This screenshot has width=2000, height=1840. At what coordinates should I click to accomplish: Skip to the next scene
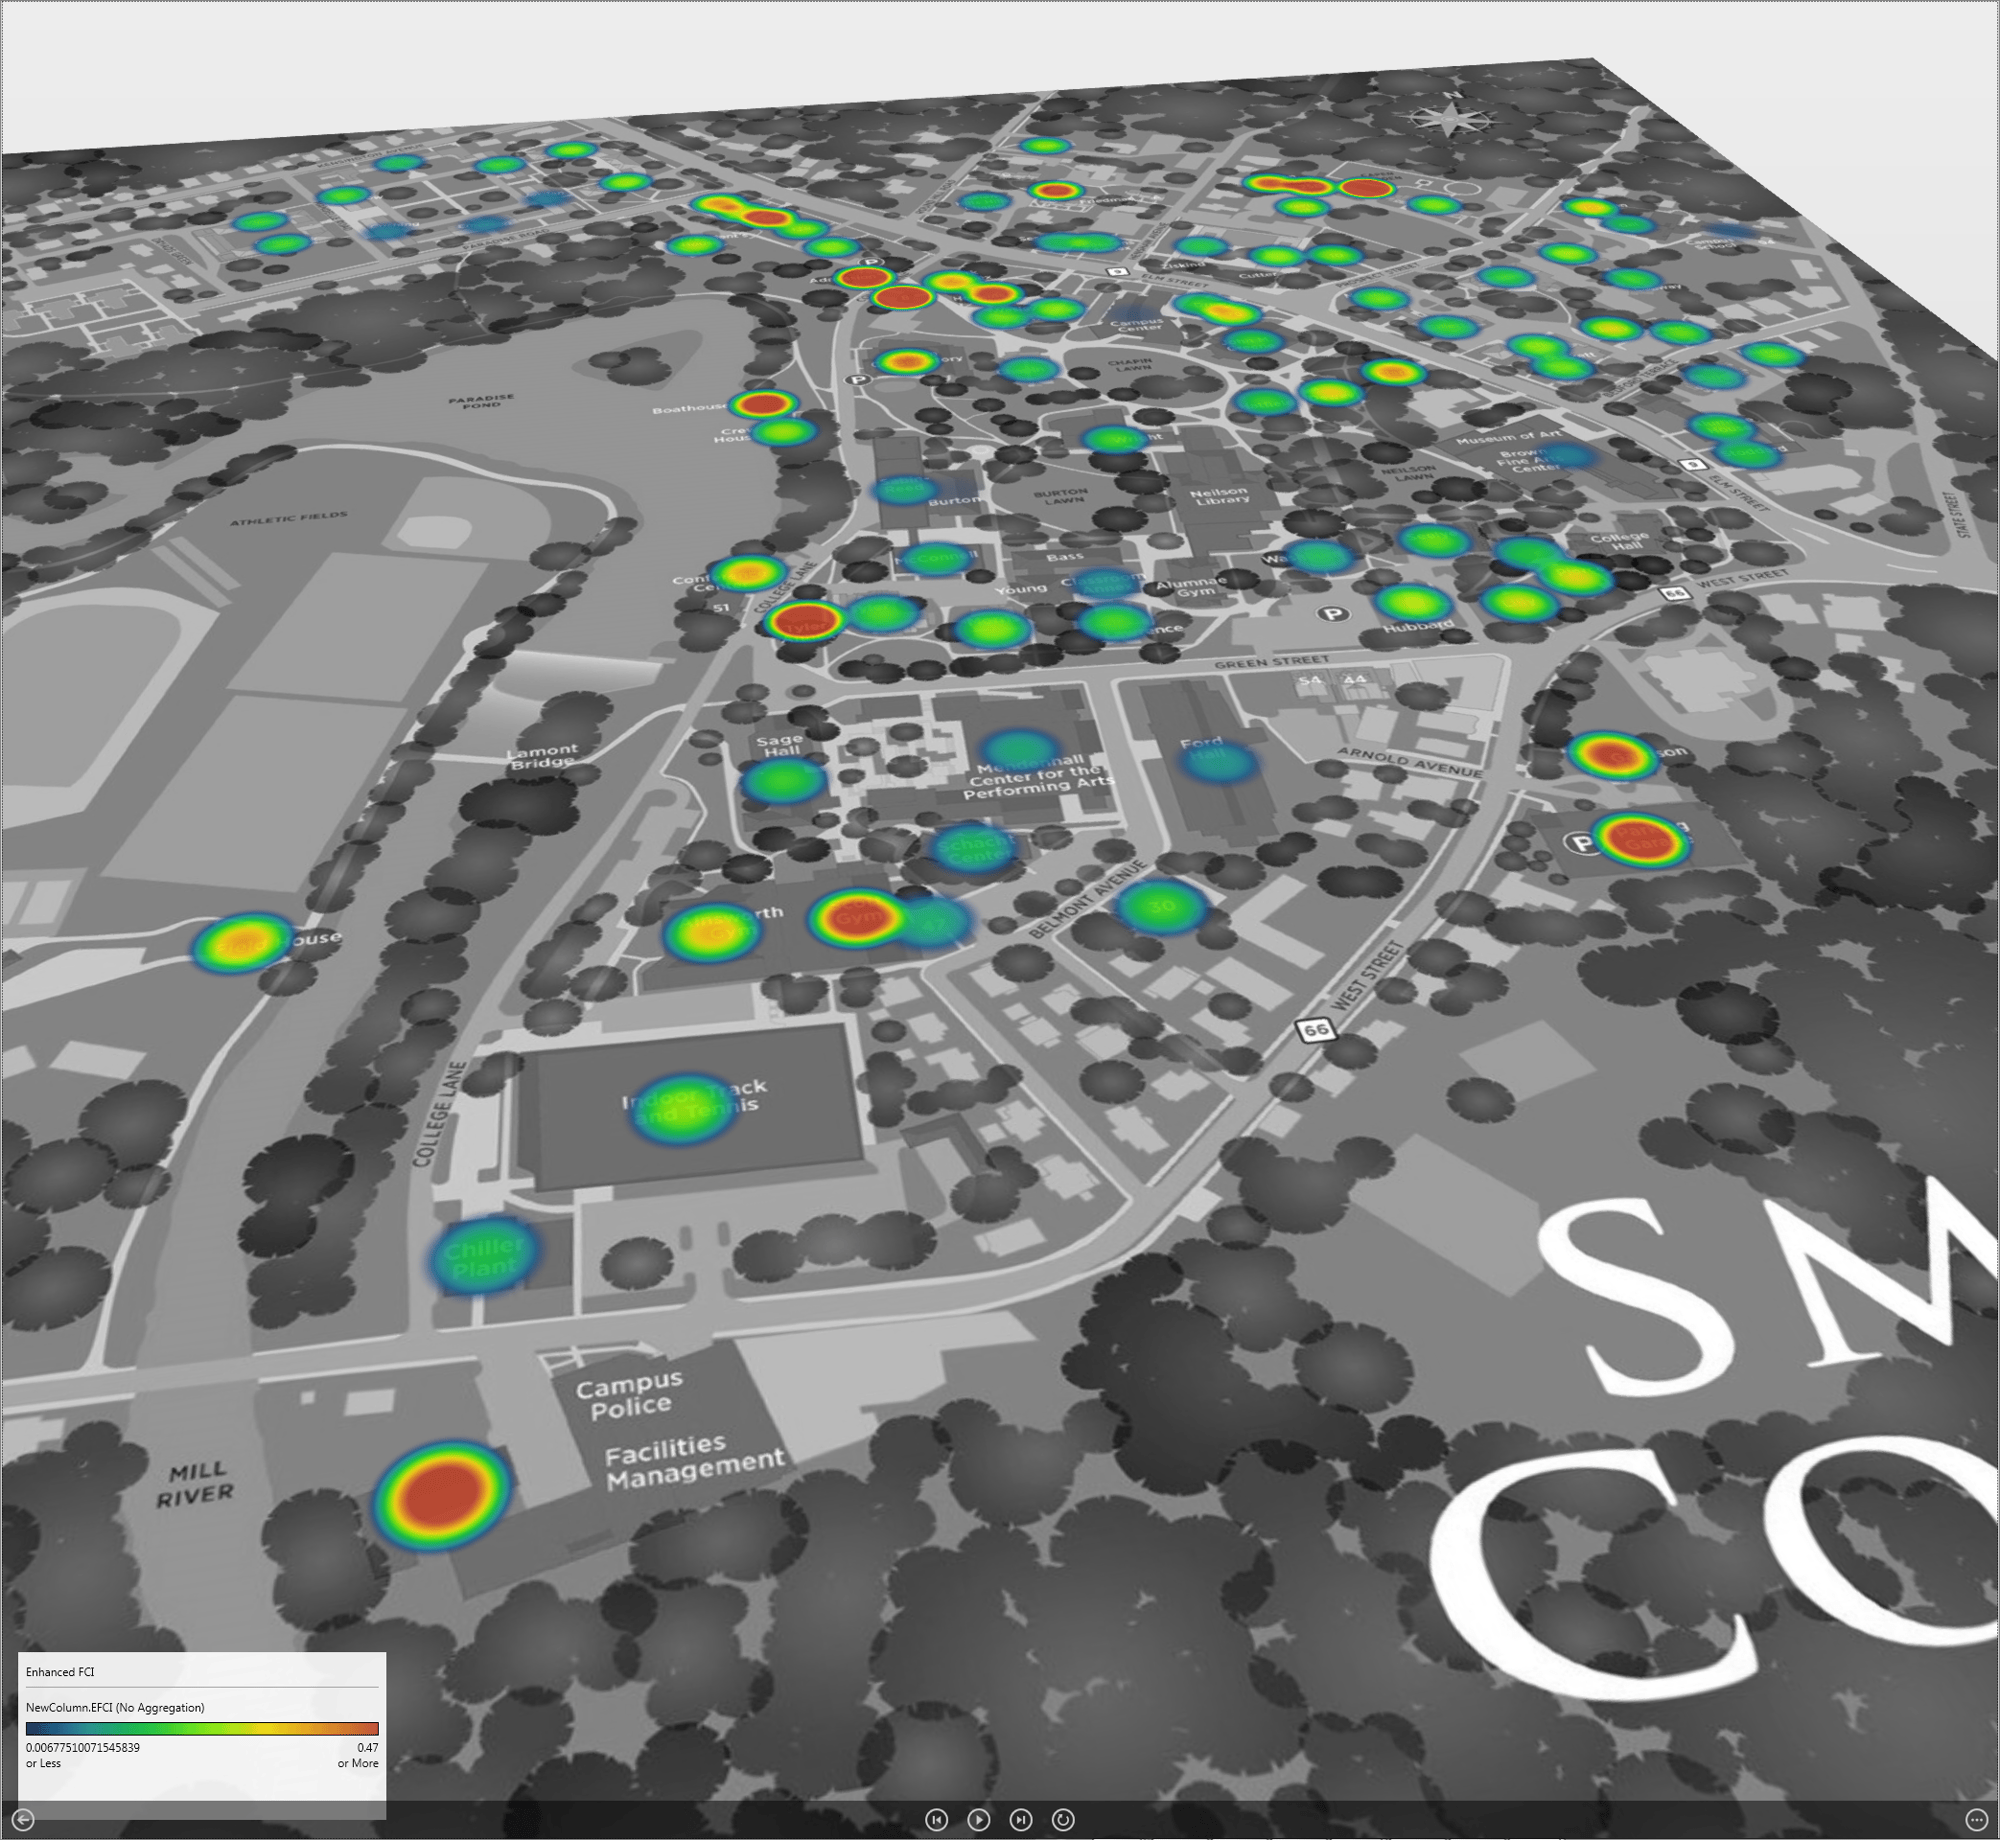coord(1021,1820)
